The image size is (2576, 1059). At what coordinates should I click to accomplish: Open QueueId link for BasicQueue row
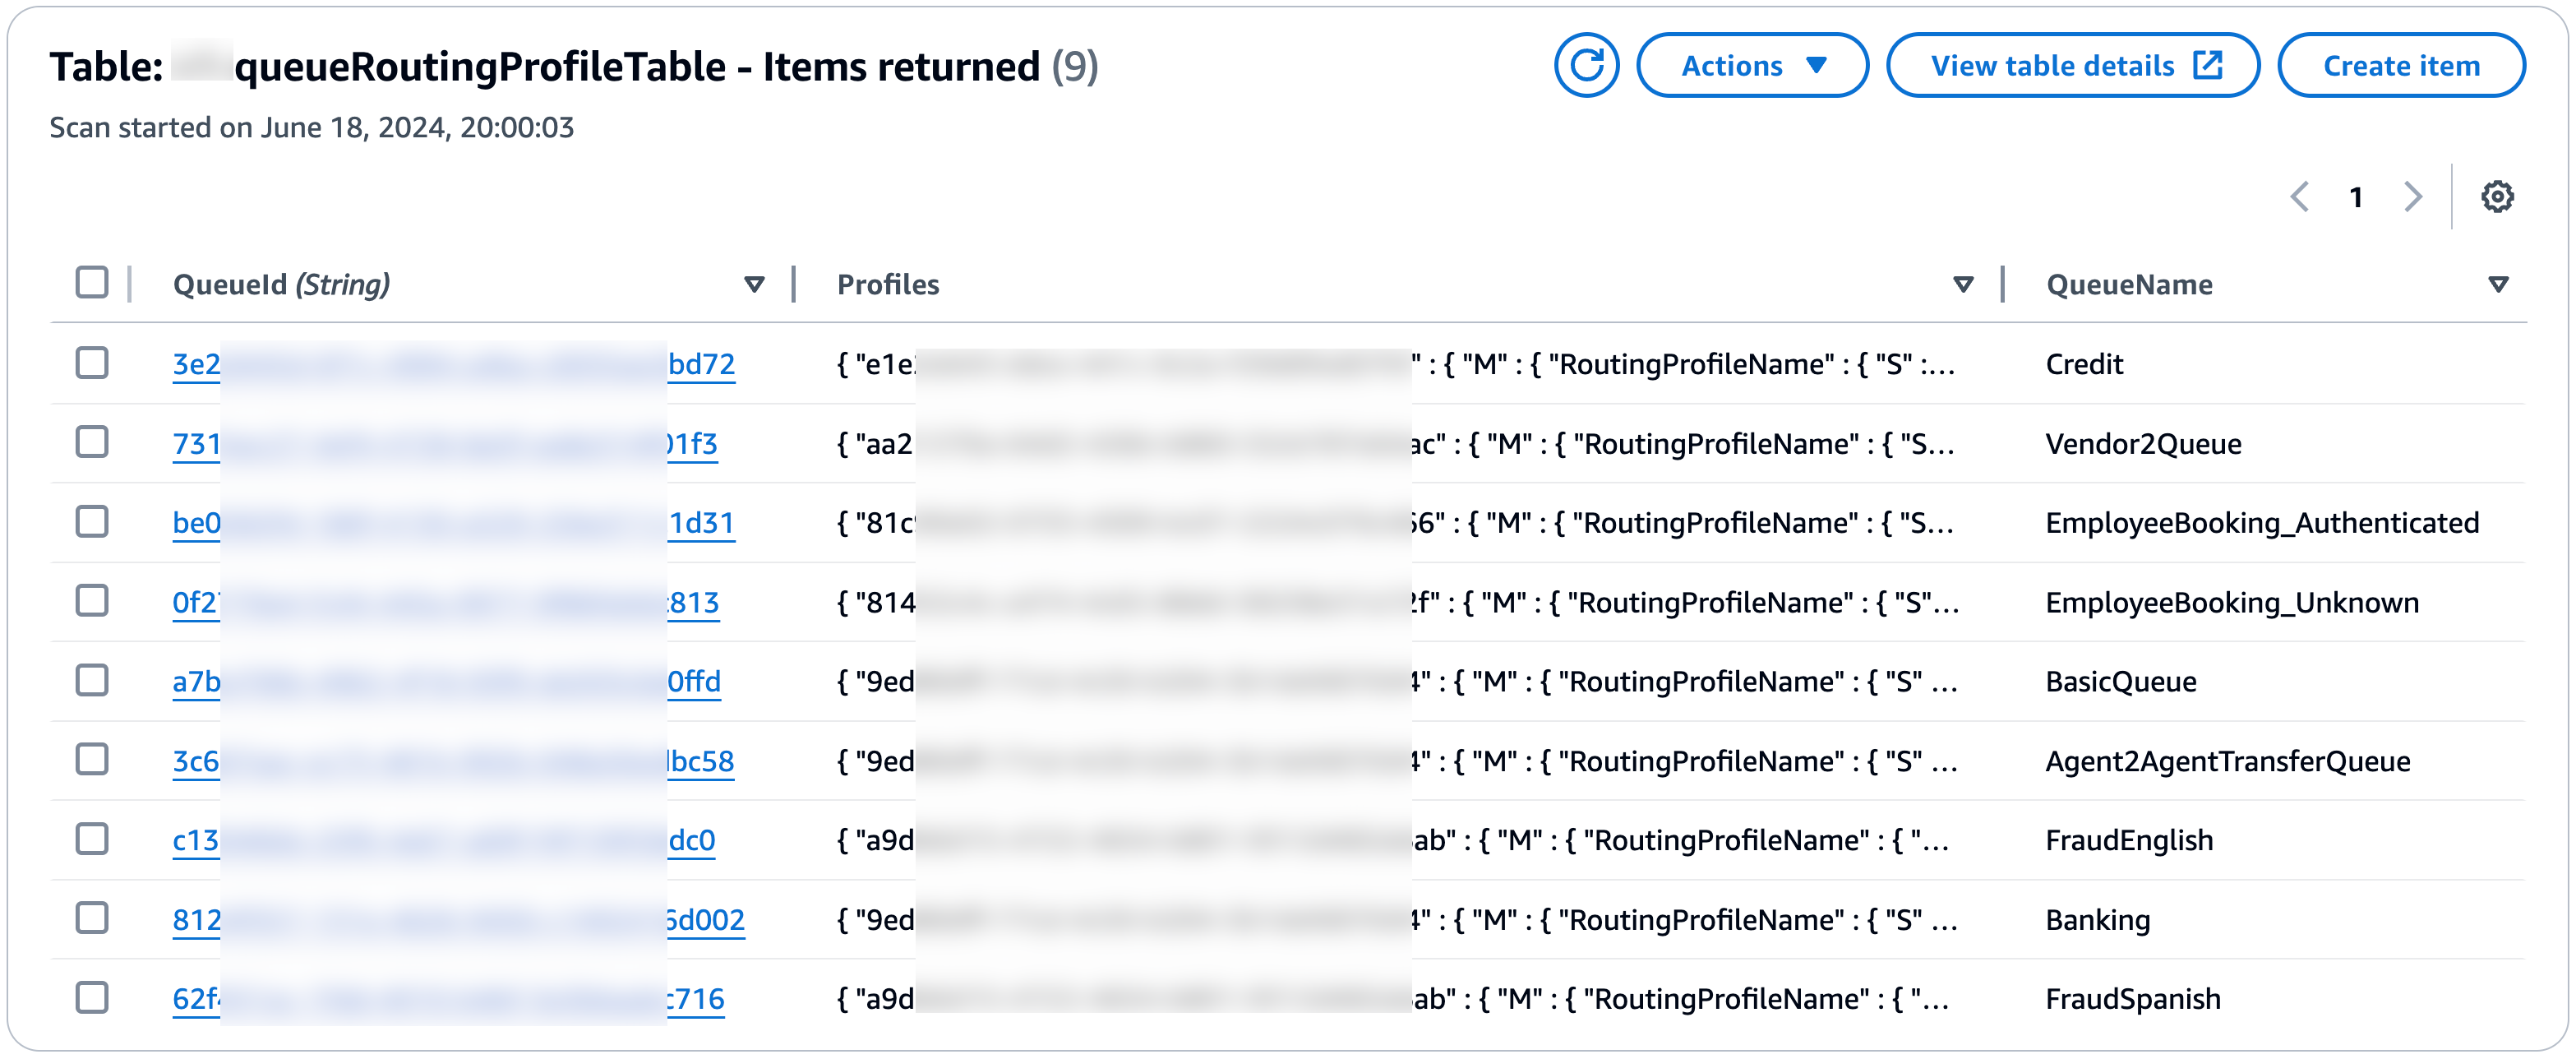pos(196,682)
